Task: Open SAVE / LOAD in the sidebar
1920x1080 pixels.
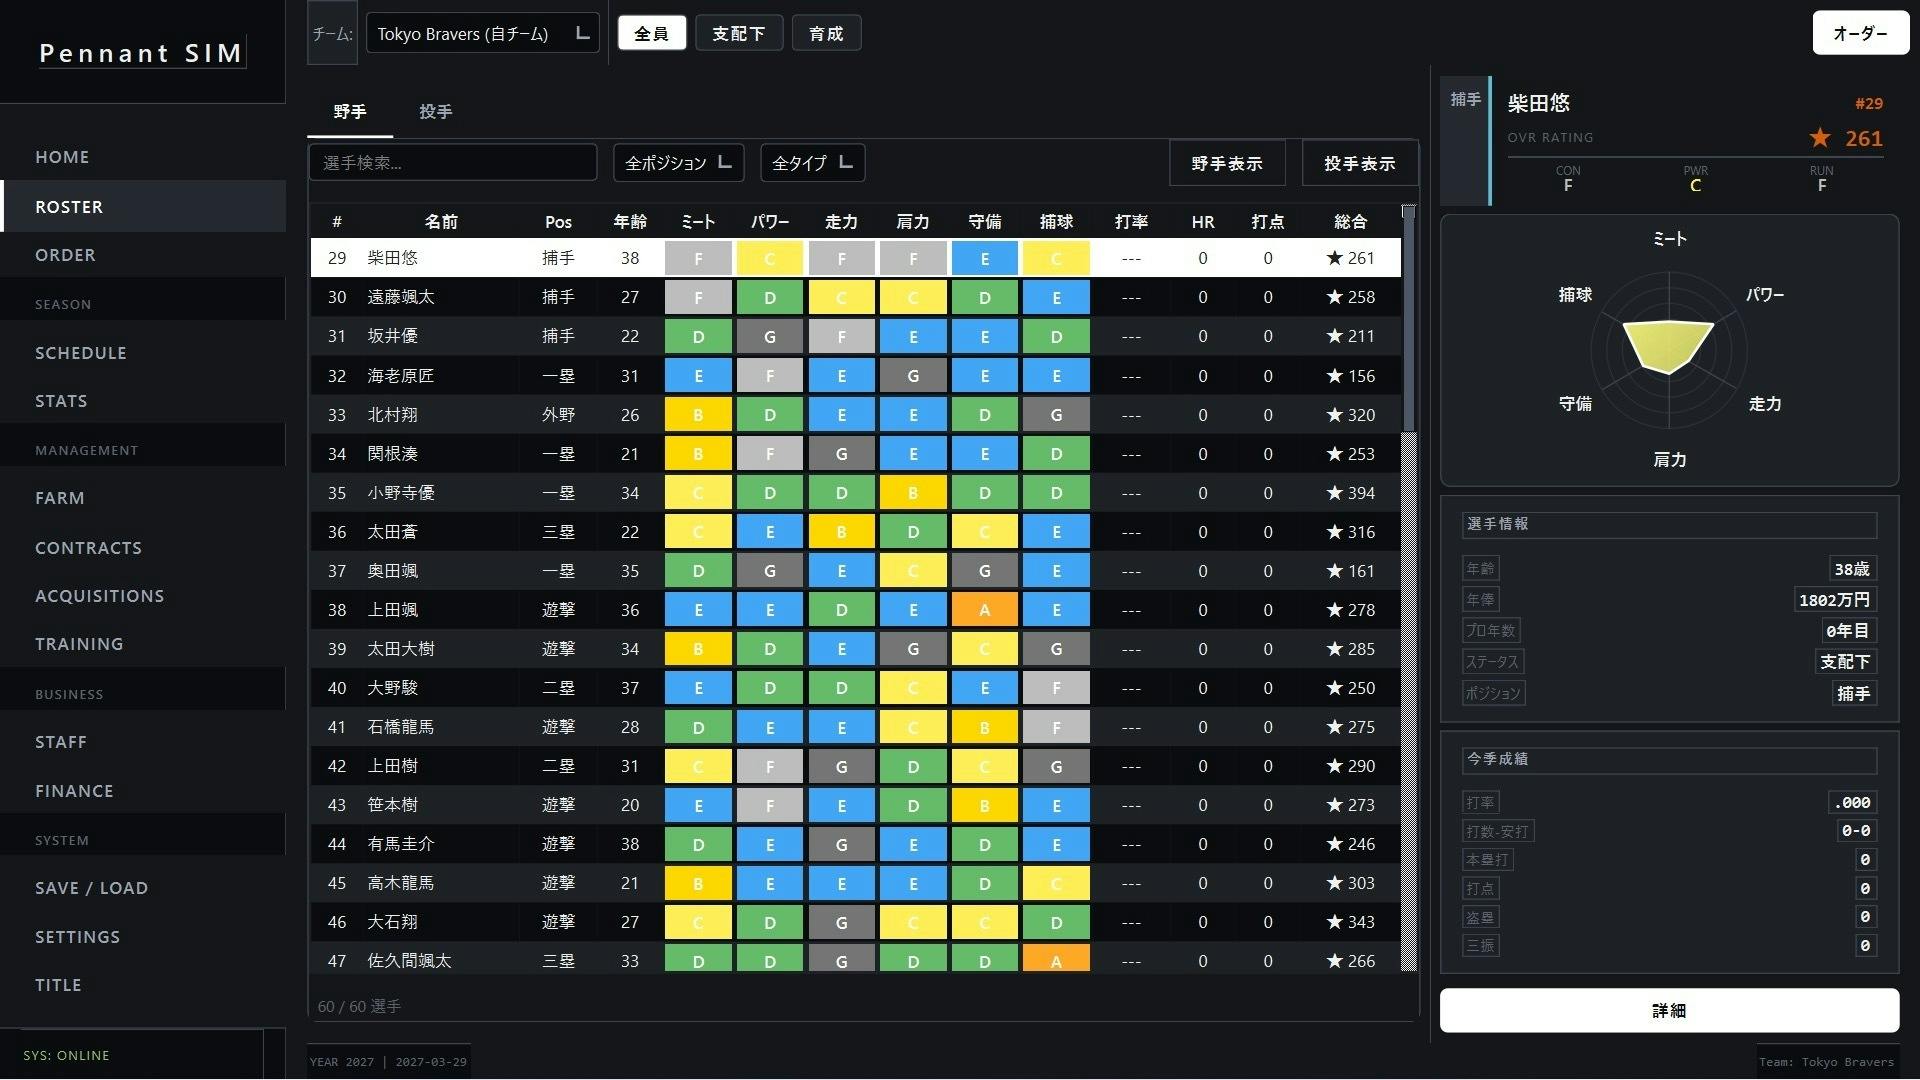Action: point(91,888)
